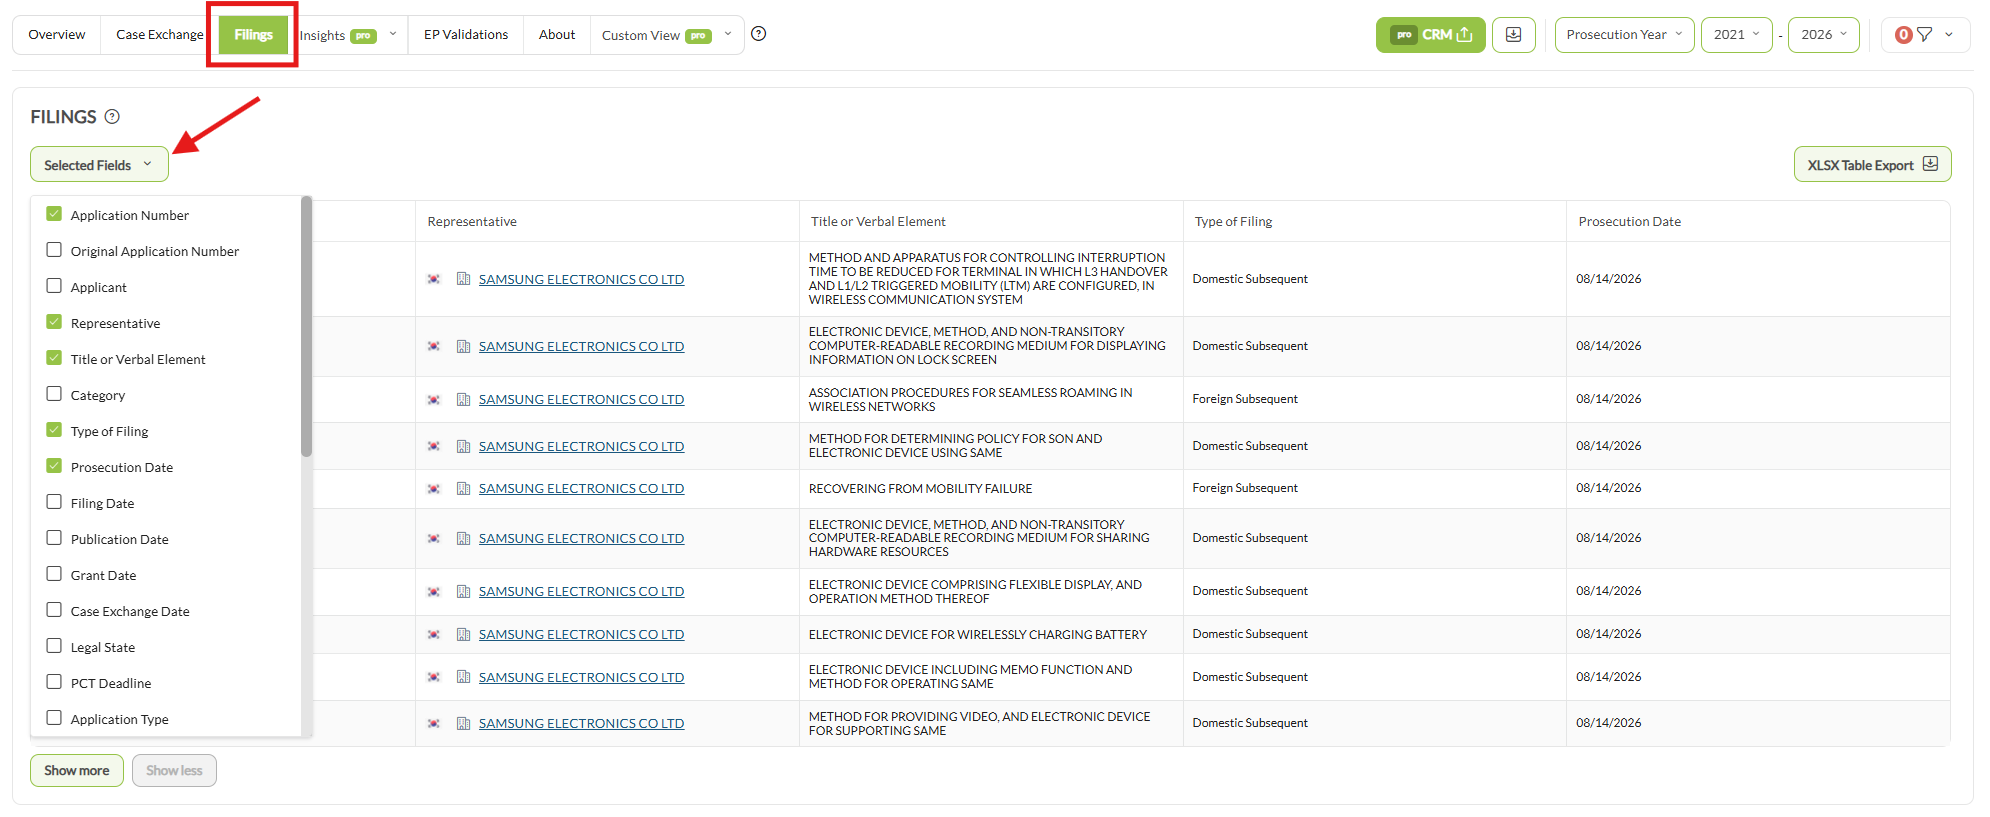Open the 2021 start year dropdown
The image size is (1990, 817).
[1736, 35]
